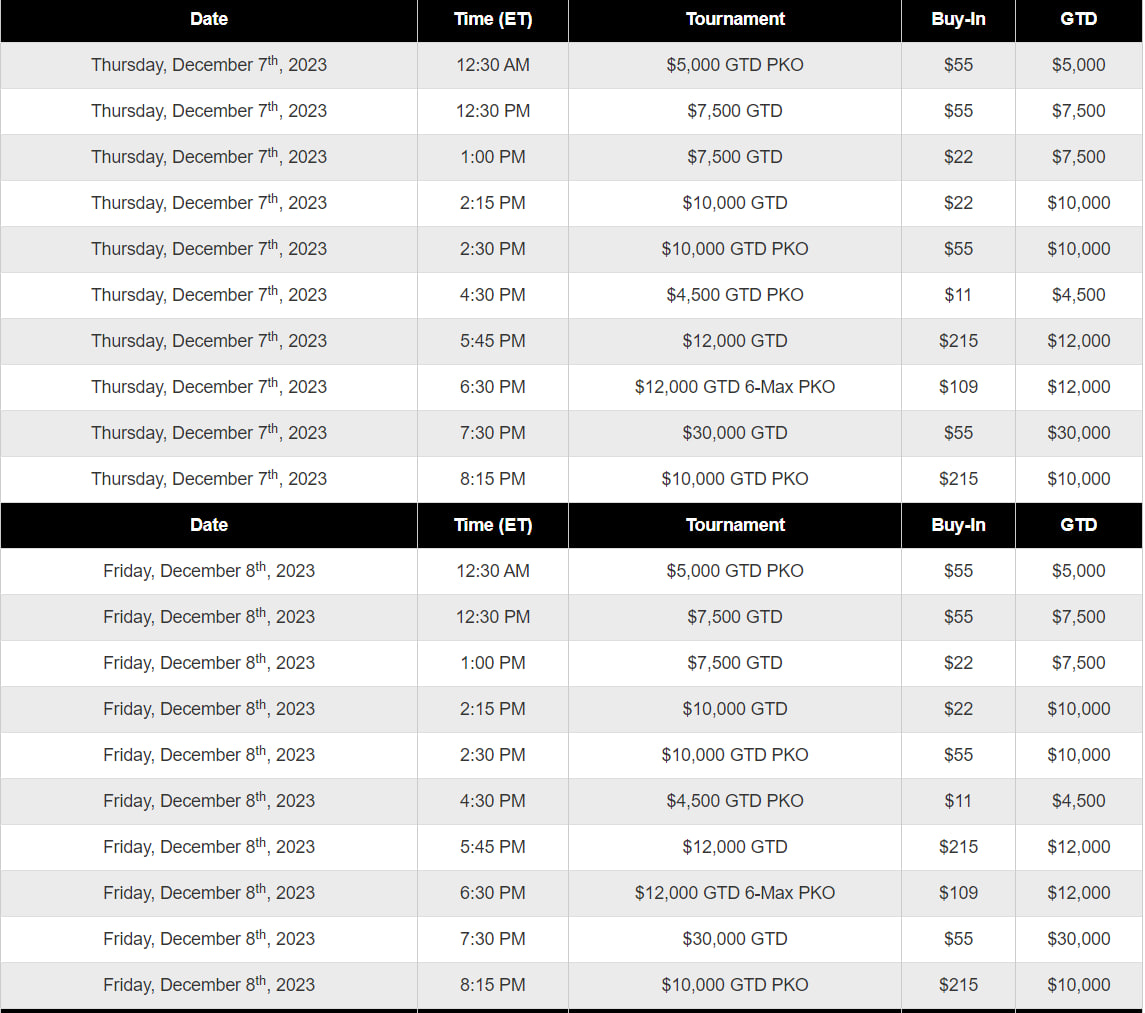Click the $11 buy-in for Friday's 4:30 PM event
The width and height of the screenshot is (1145, 1013).
[x=958, y=801]
